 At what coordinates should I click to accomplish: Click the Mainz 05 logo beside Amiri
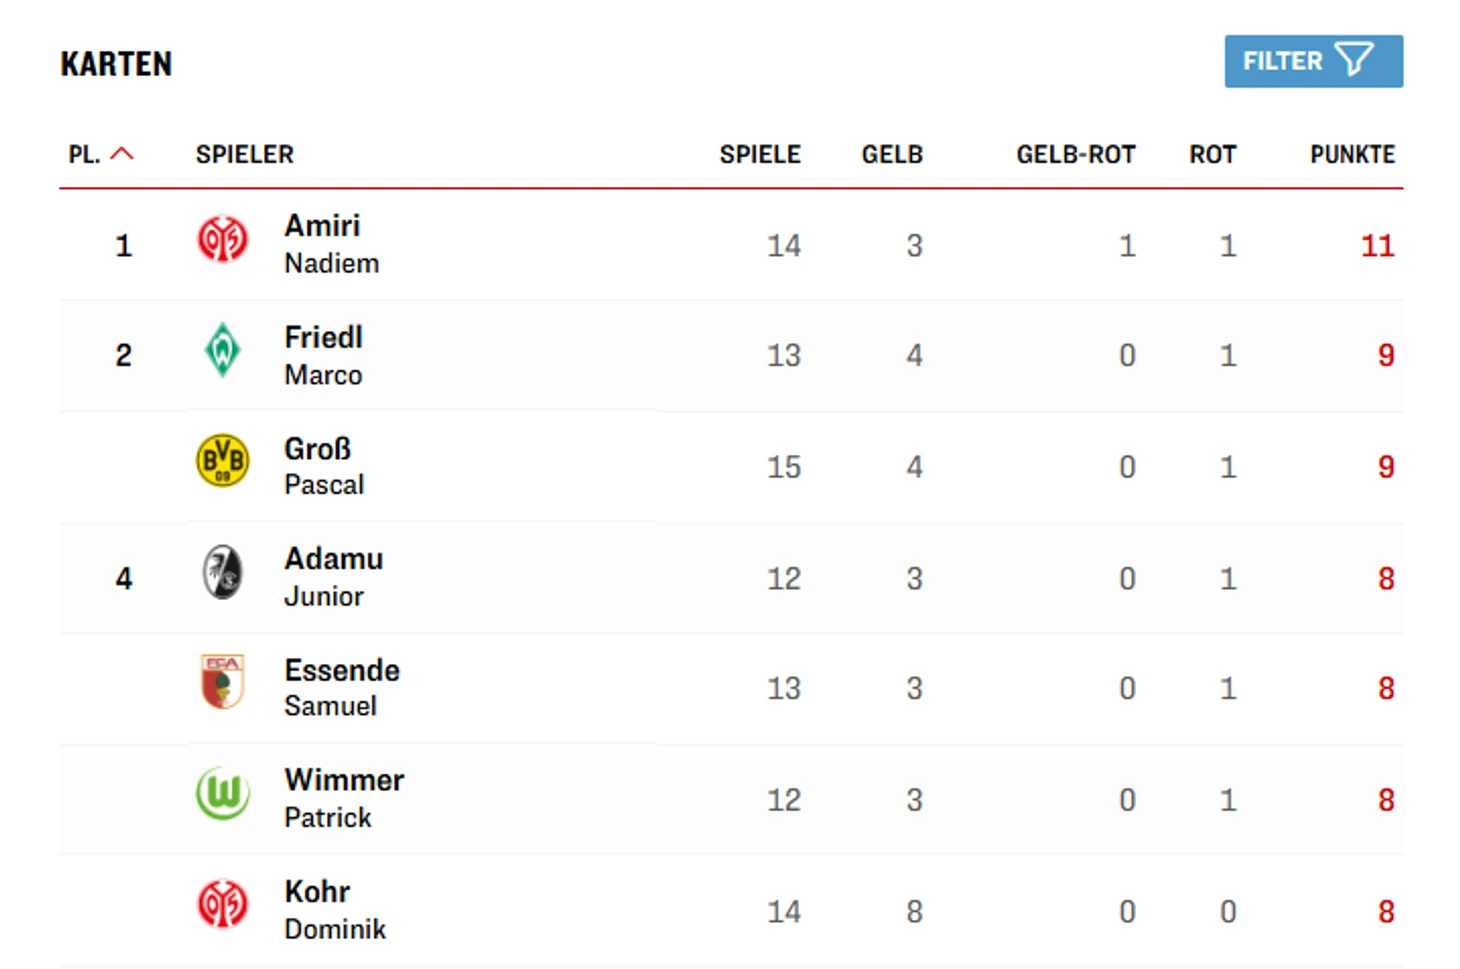point(222,241)
